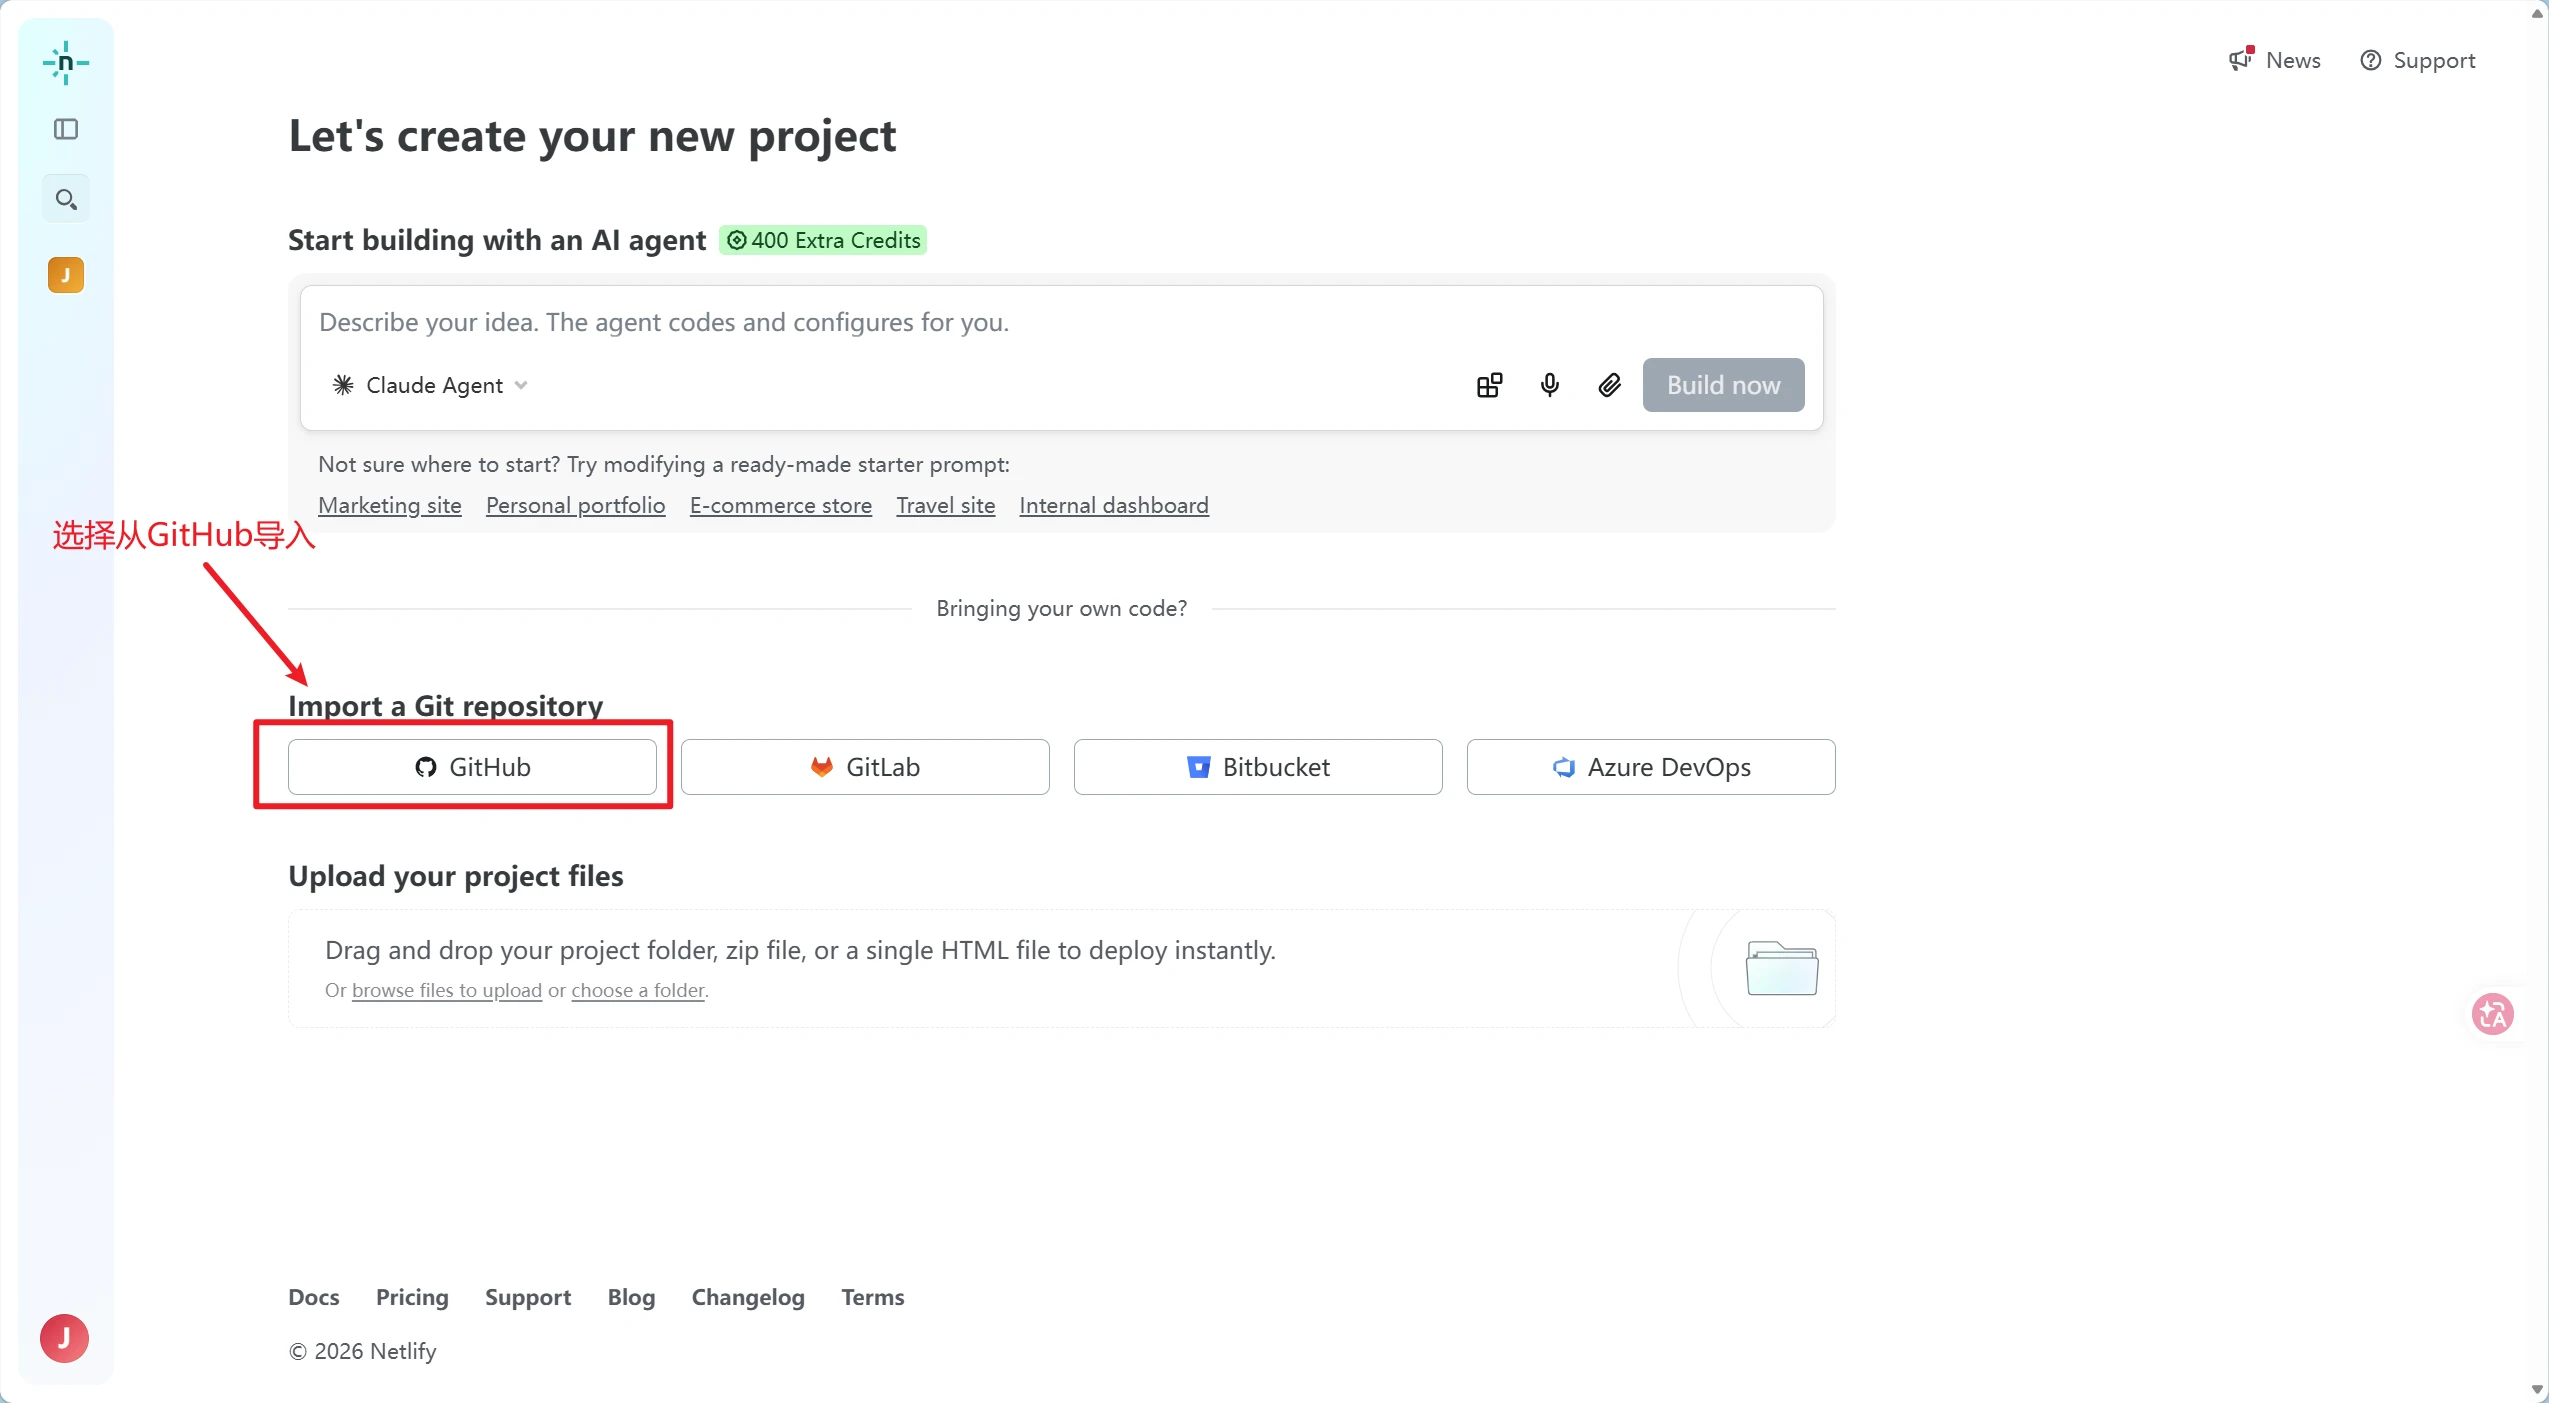Open the News menu
The height and width of the screenshot is (1403, 2549).
(x=2275, y=60)
